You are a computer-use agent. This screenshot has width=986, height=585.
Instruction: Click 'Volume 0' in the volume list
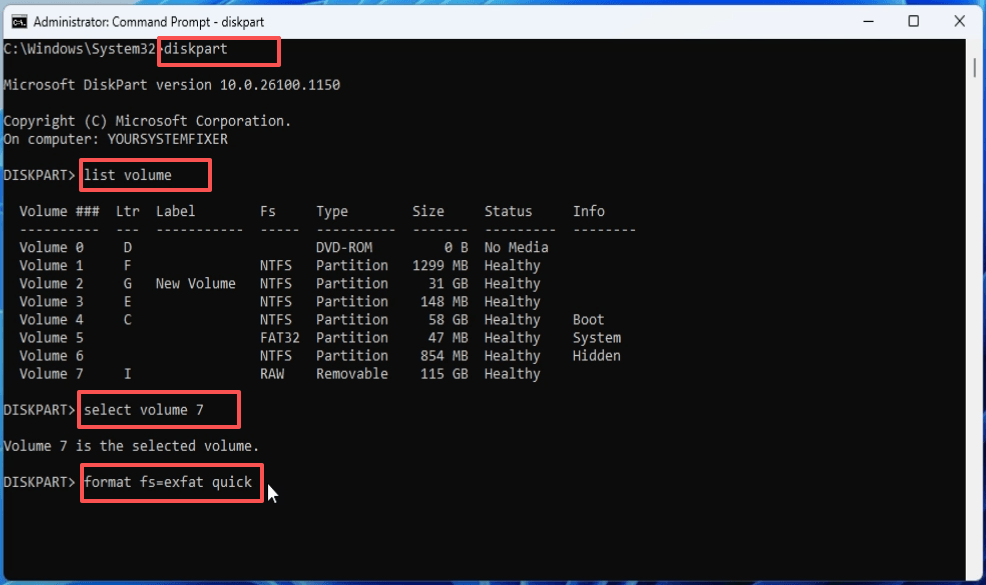tap(51, 247)
